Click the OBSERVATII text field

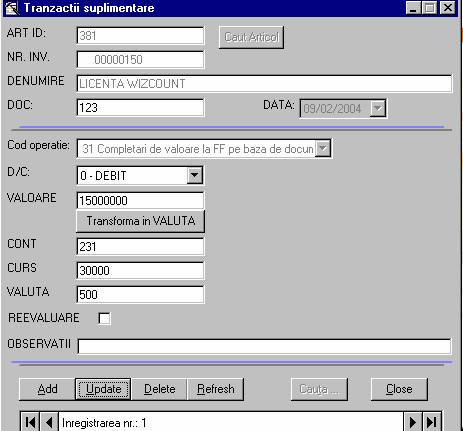point(265,346)
